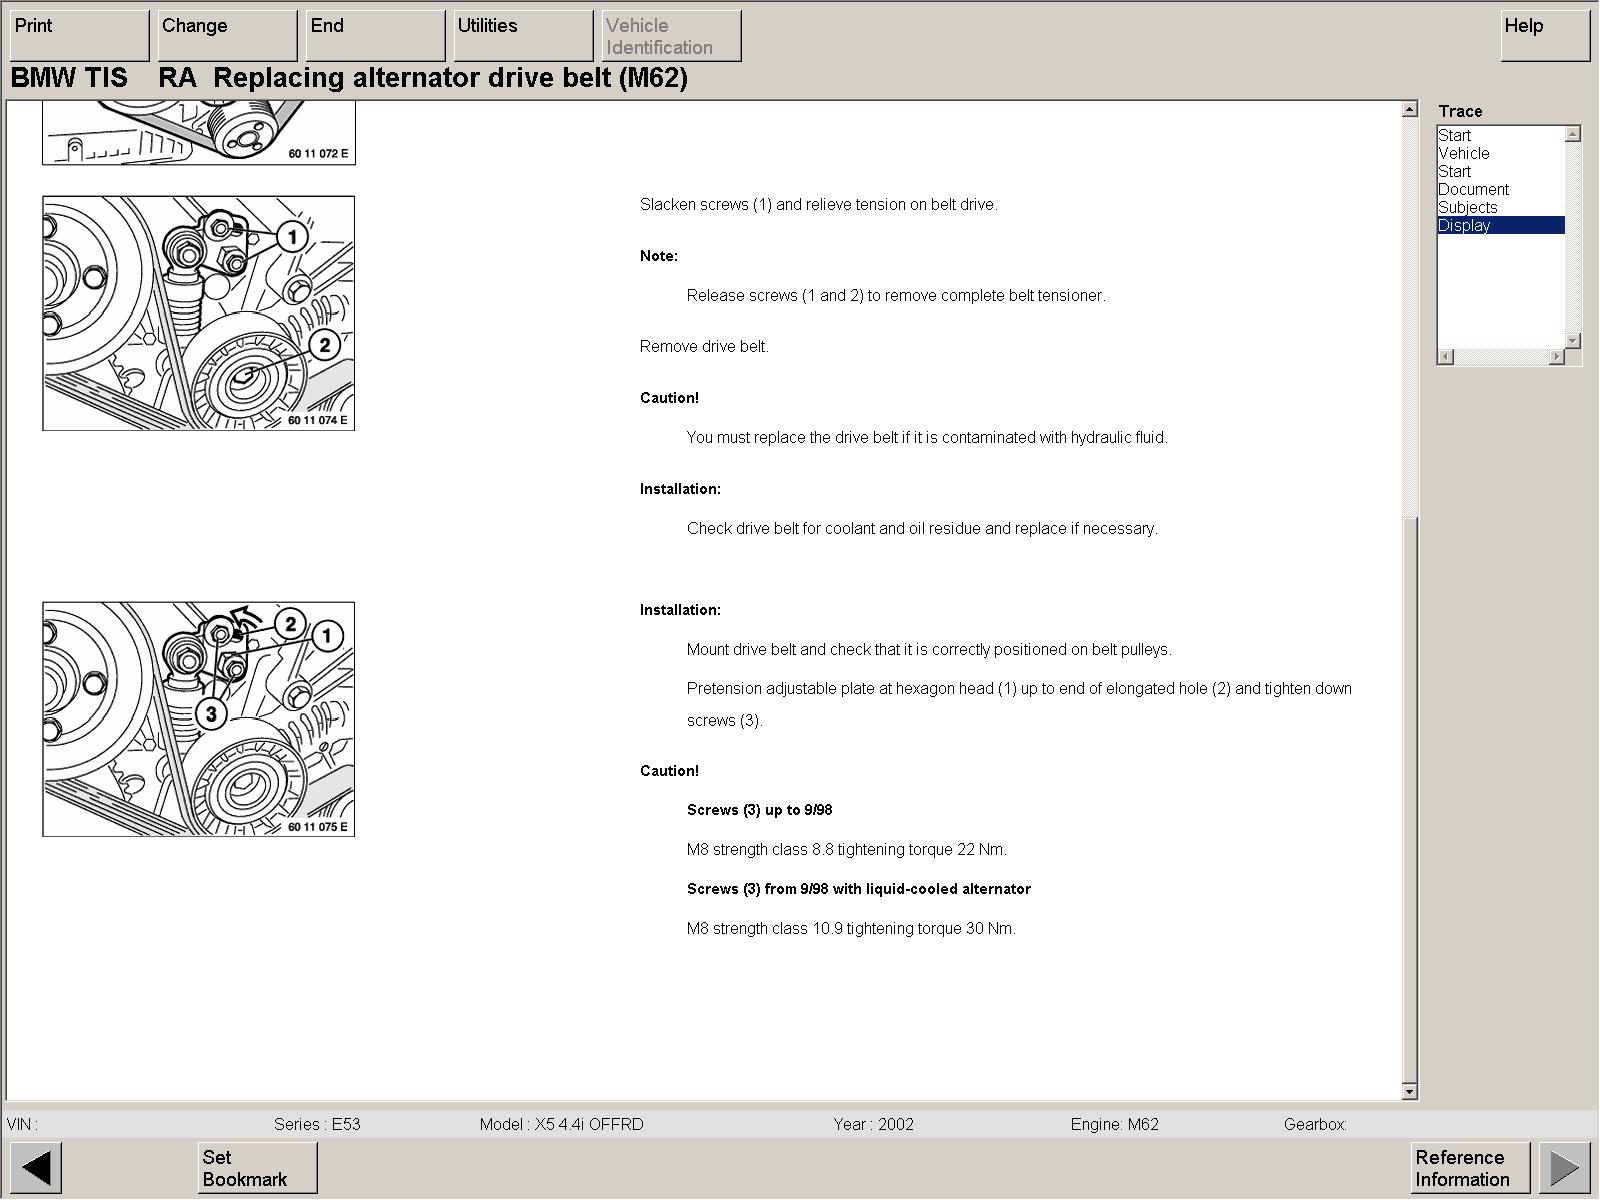Select Vehicle in the Trace list
Viewport: 1600px width, 1200px height.
[1464, 154]
